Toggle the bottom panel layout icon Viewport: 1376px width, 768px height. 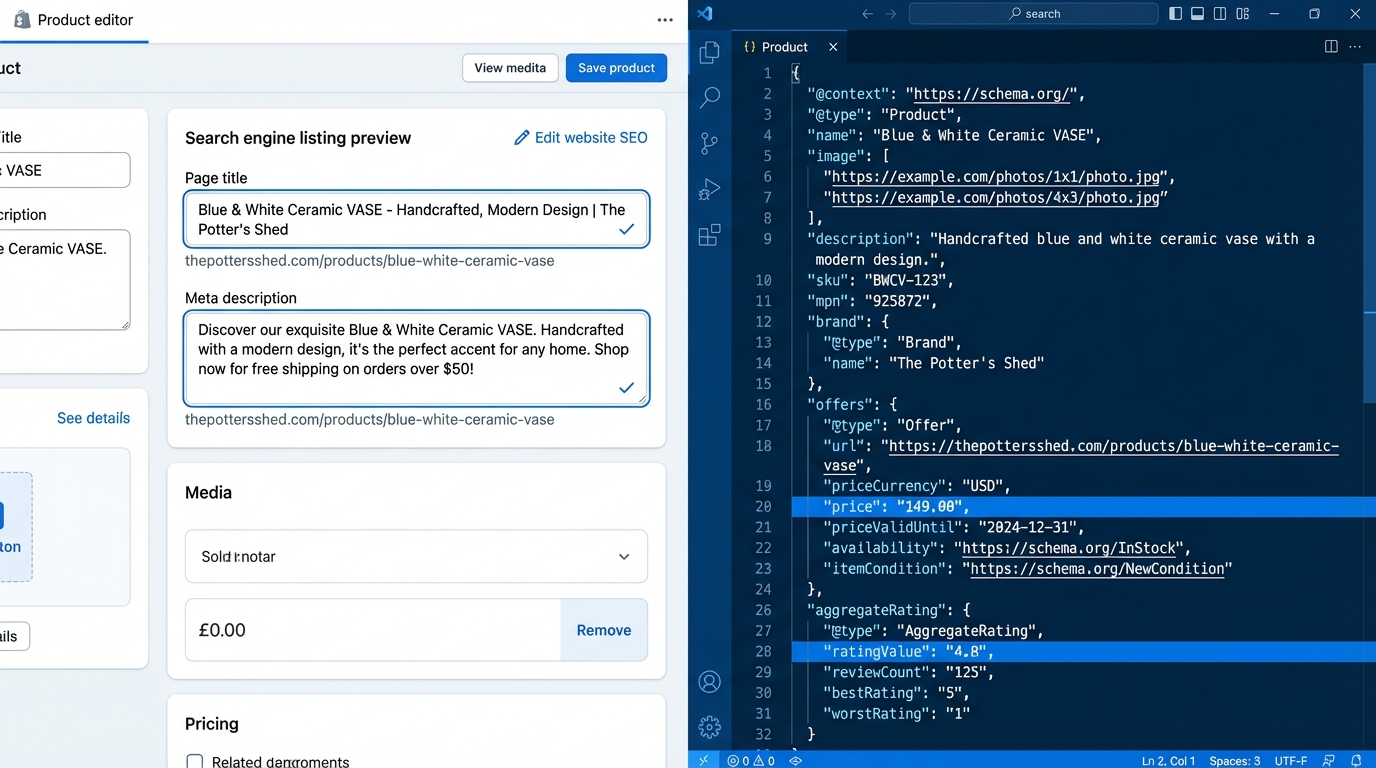click(x=1197, y=14)
